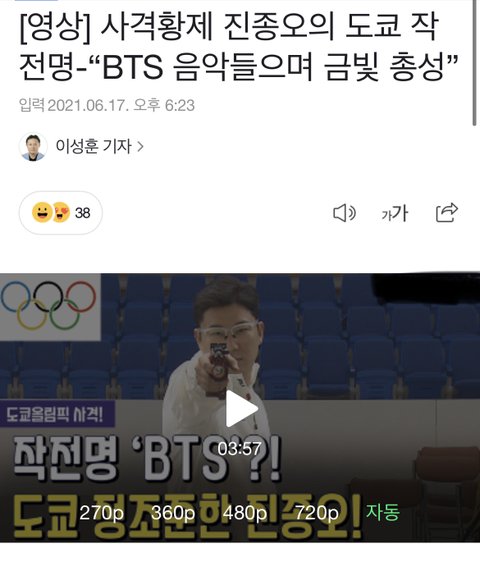Tap the 도쿄올림픽 사격 purple caption banner
This screenshot has height=562, width=480.
pos(57,414)
